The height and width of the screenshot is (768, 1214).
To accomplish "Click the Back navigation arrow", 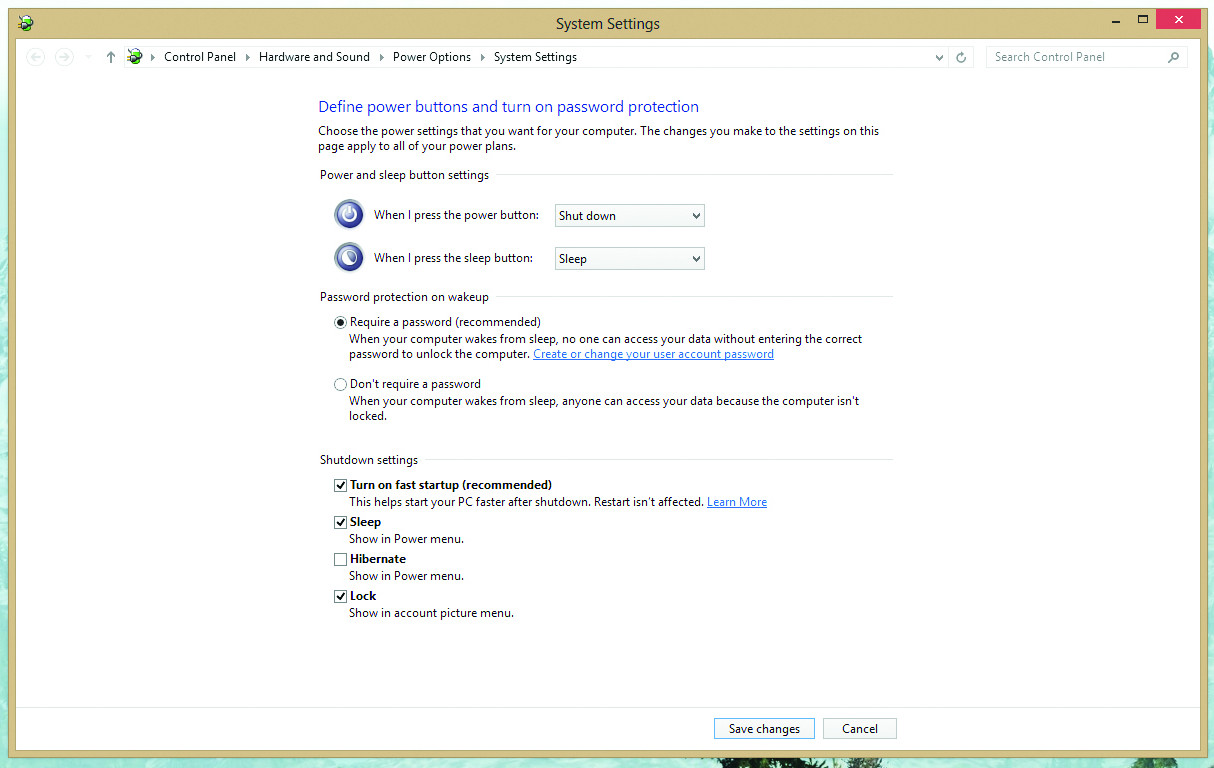I will (x=36, y=57).
